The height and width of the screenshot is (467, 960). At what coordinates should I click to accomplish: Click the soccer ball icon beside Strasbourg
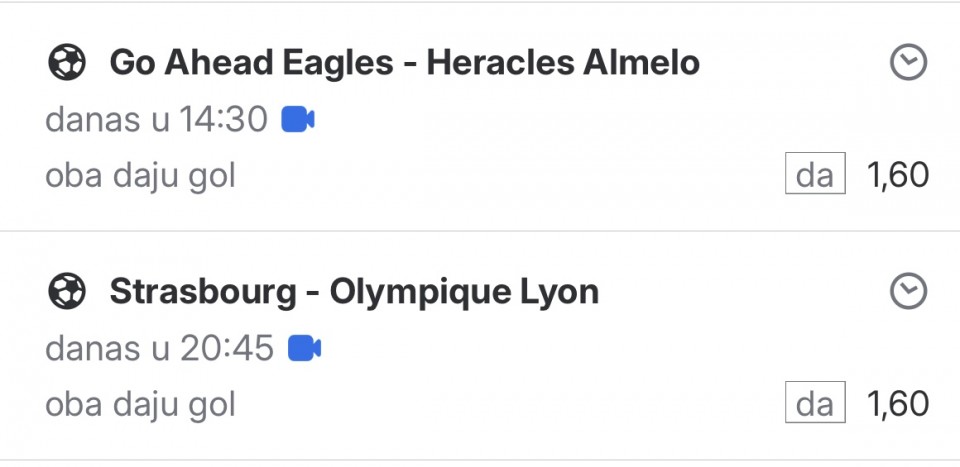(67, 292)
